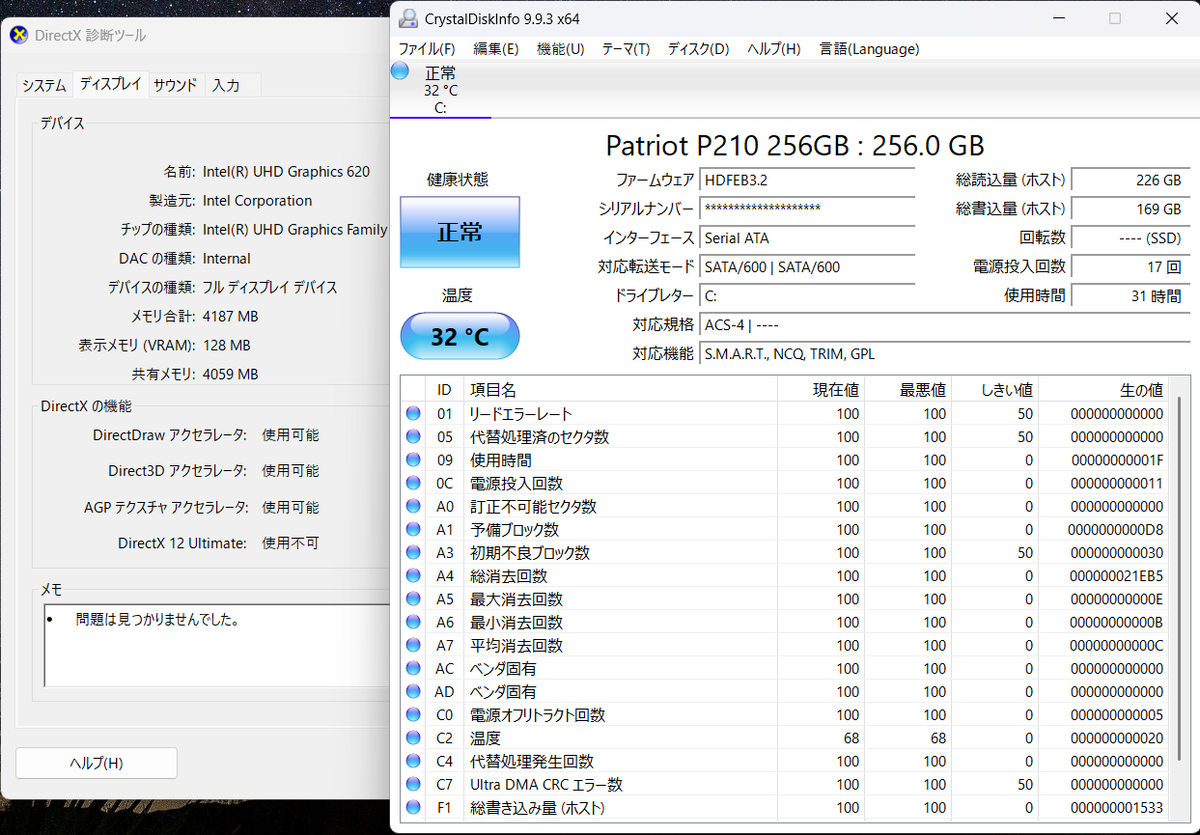
Task: Click the 現在値 column header
Action: pos(821,390)
